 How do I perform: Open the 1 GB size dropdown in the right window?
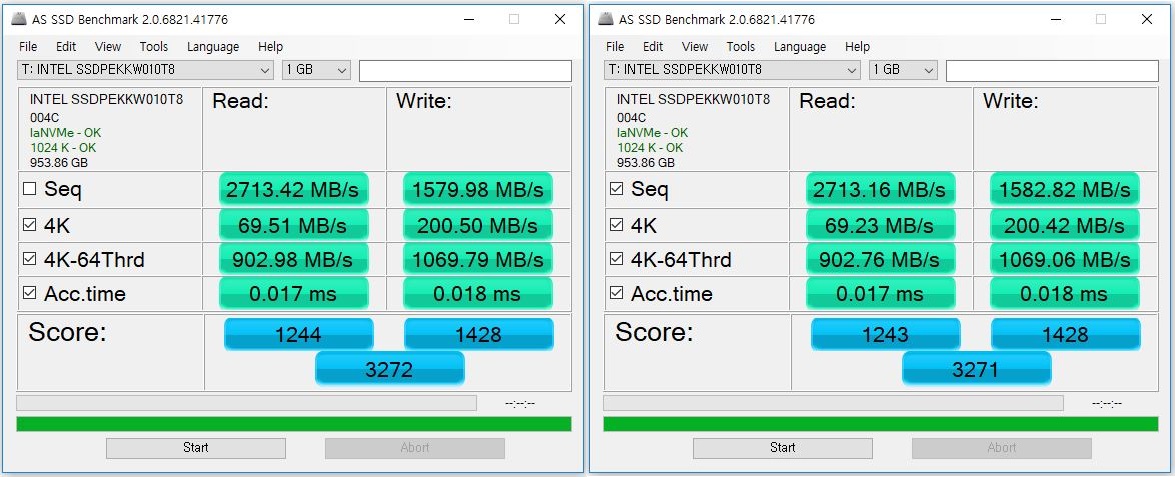[902, 70]
